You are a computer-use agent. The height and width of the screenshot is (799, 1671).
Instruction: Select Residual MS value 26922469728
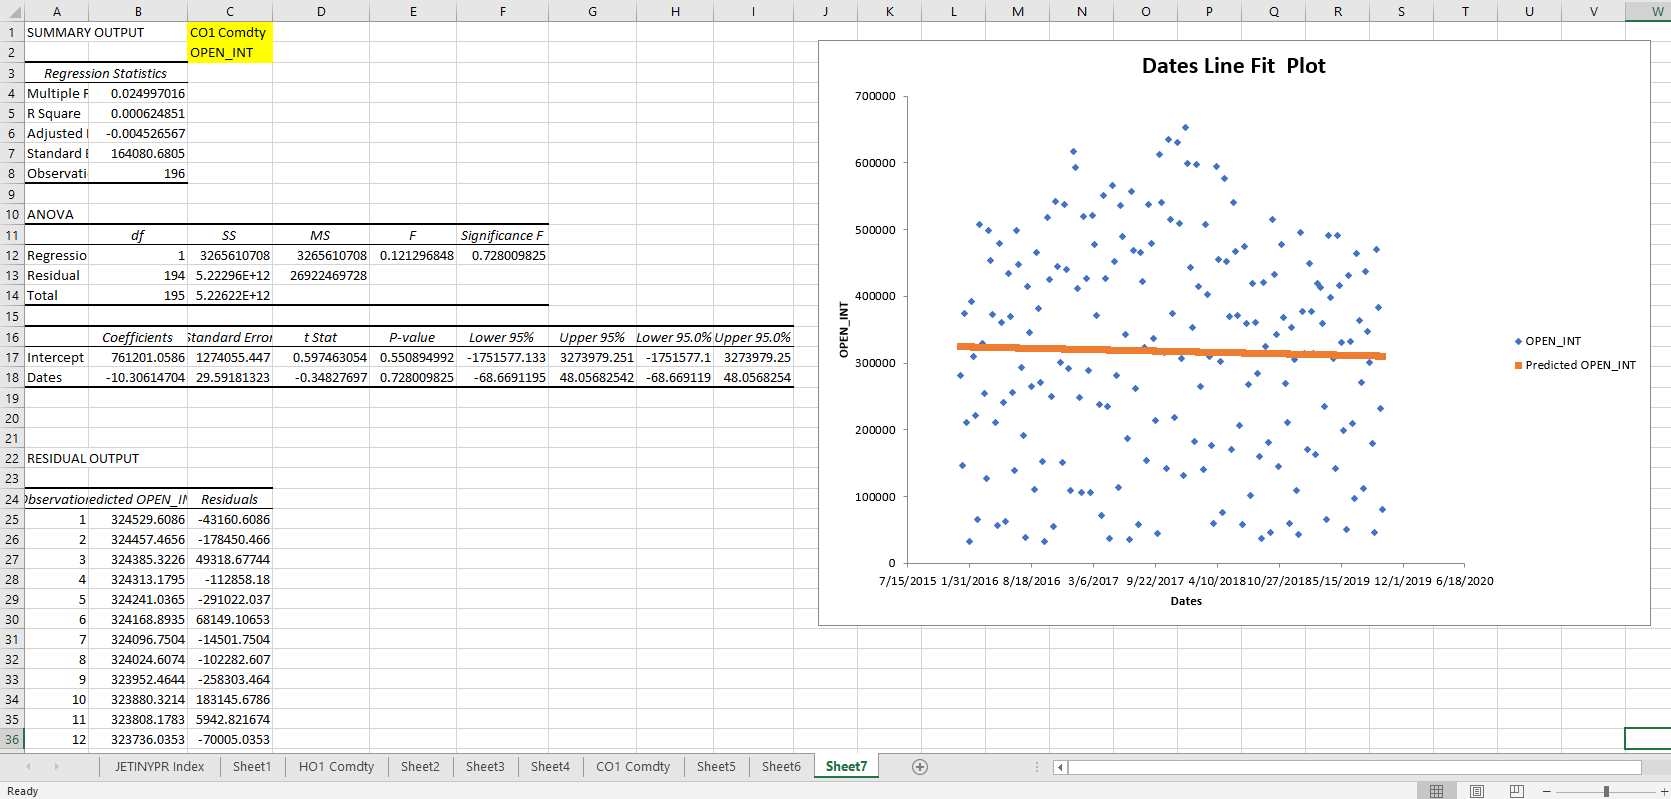[321, 275]
